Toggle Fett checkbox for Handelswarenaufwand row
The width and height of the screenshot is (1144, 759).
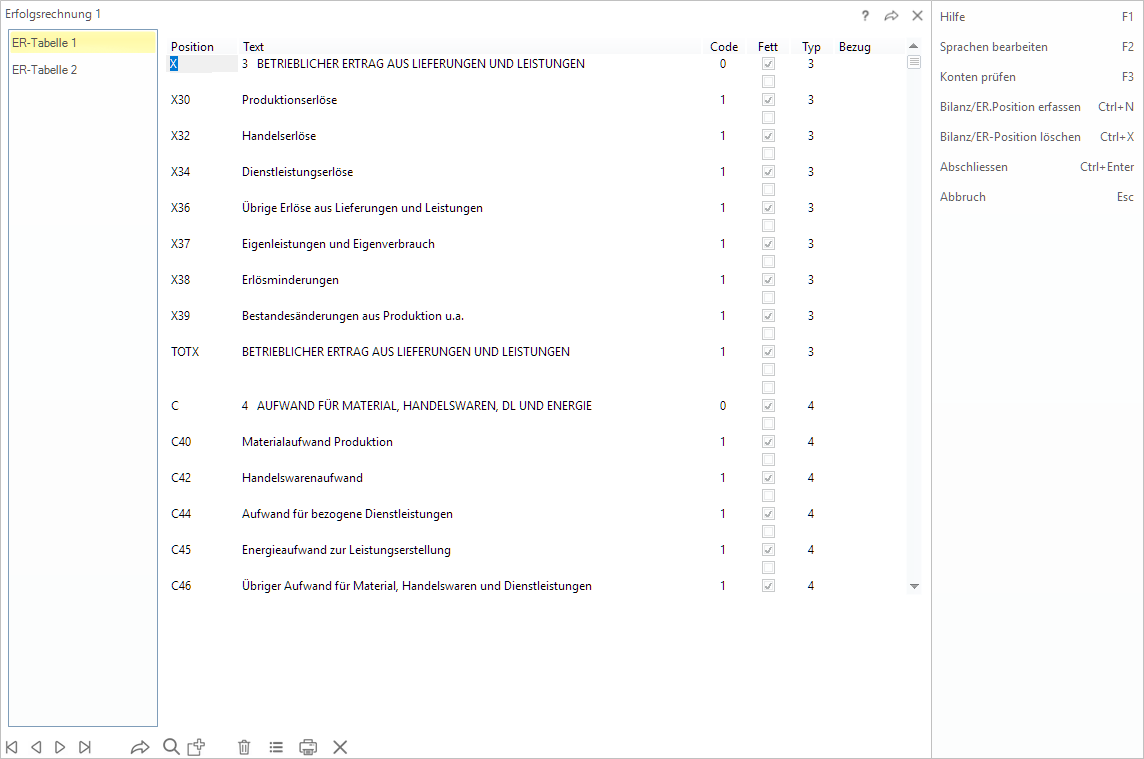pyautogui.click(x=768, y=478)
